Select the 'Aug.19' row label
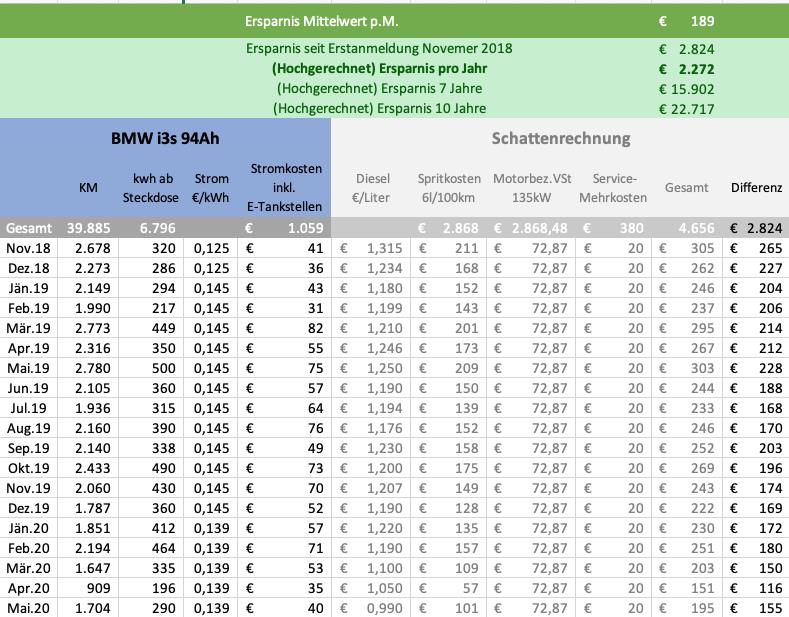 tap(28, 428)
